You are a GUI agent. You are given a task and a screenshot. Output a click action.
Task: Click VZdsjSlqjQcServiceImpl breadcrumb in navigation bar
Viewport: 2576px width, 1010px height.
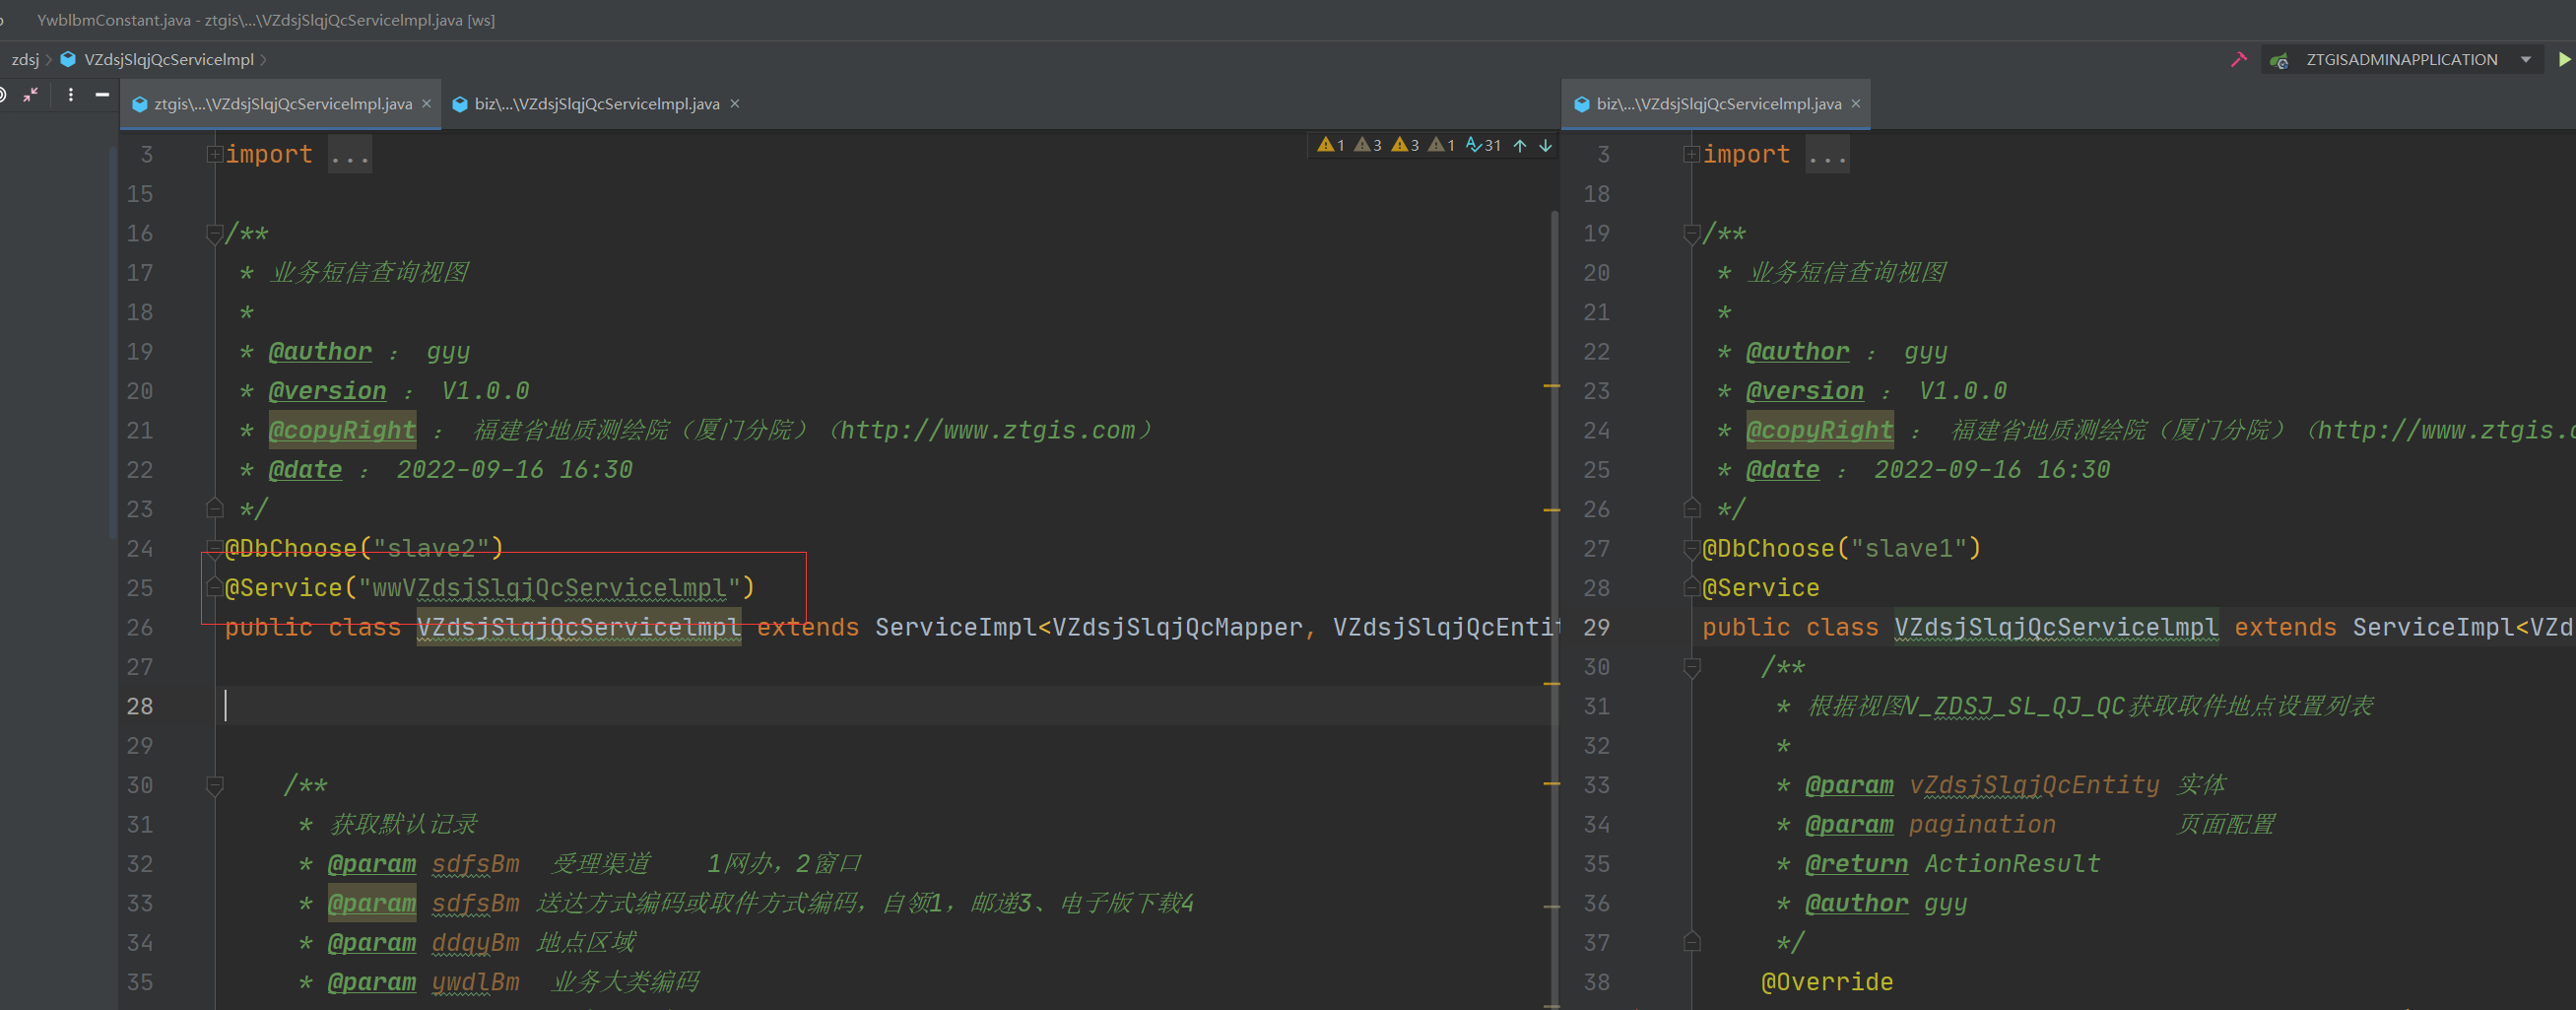pos(168,60)
